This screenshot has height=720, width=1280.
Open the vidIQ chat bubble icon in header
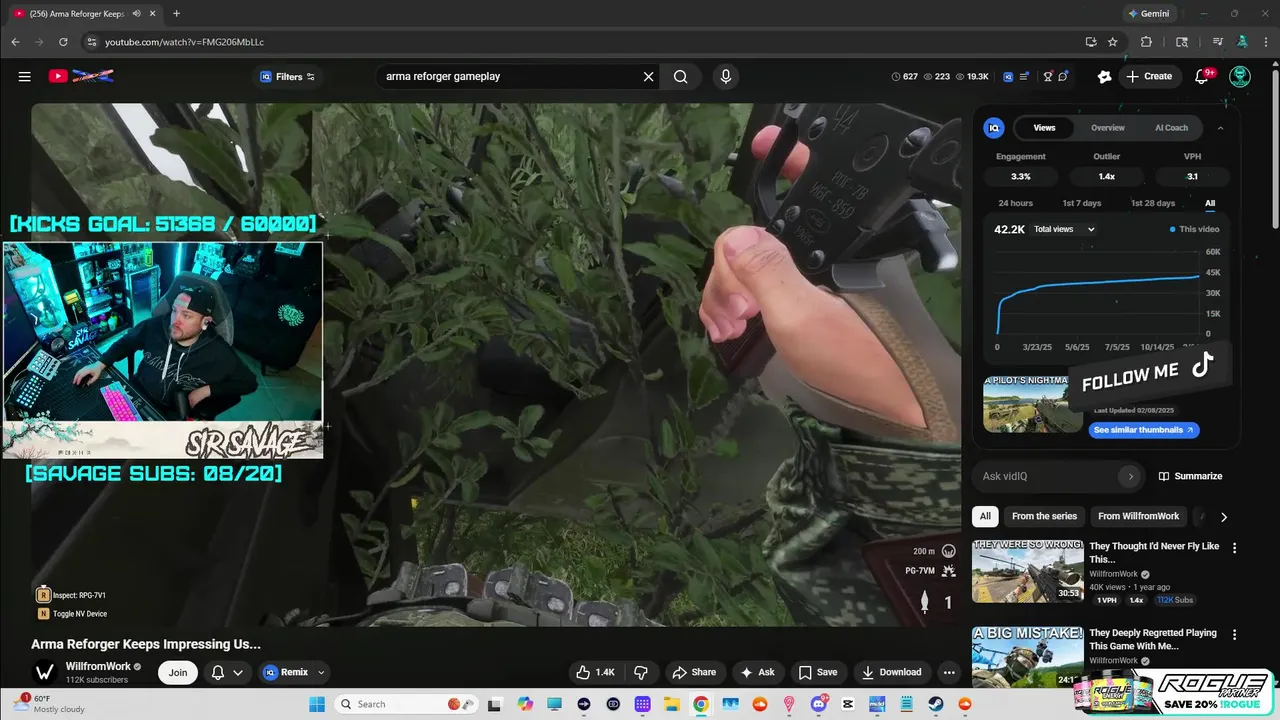pos(1063,76)
